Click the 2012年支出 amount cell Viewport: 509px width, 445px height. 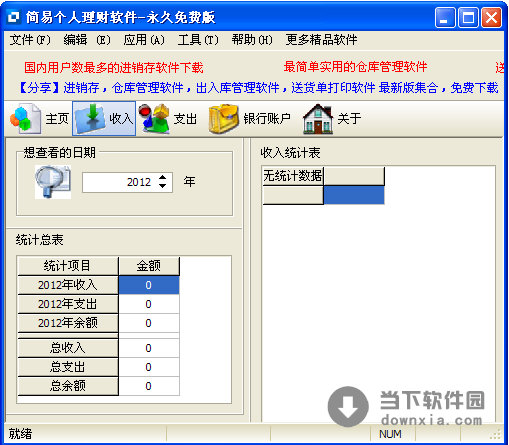point(149,304)
